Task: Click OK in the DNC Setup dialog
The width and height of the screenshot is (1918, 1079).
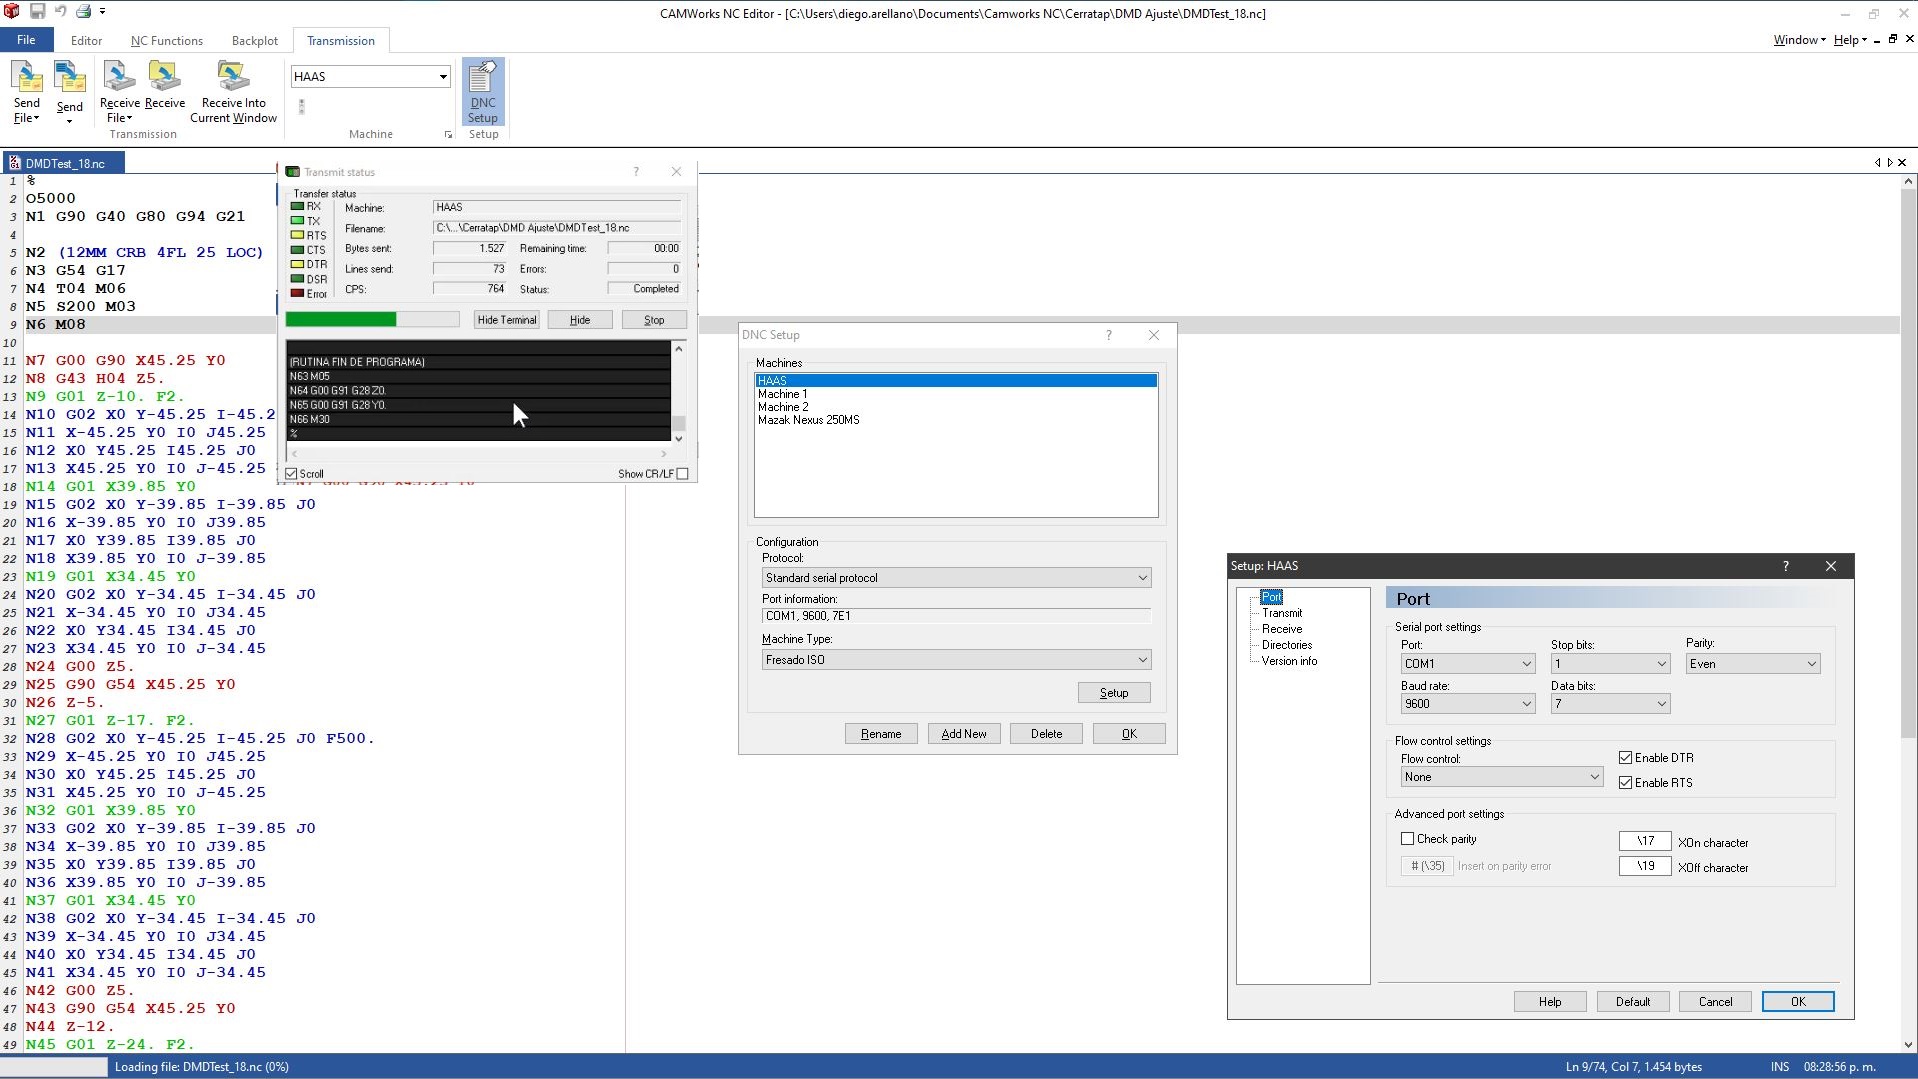Action: (x=1129, y=734)
